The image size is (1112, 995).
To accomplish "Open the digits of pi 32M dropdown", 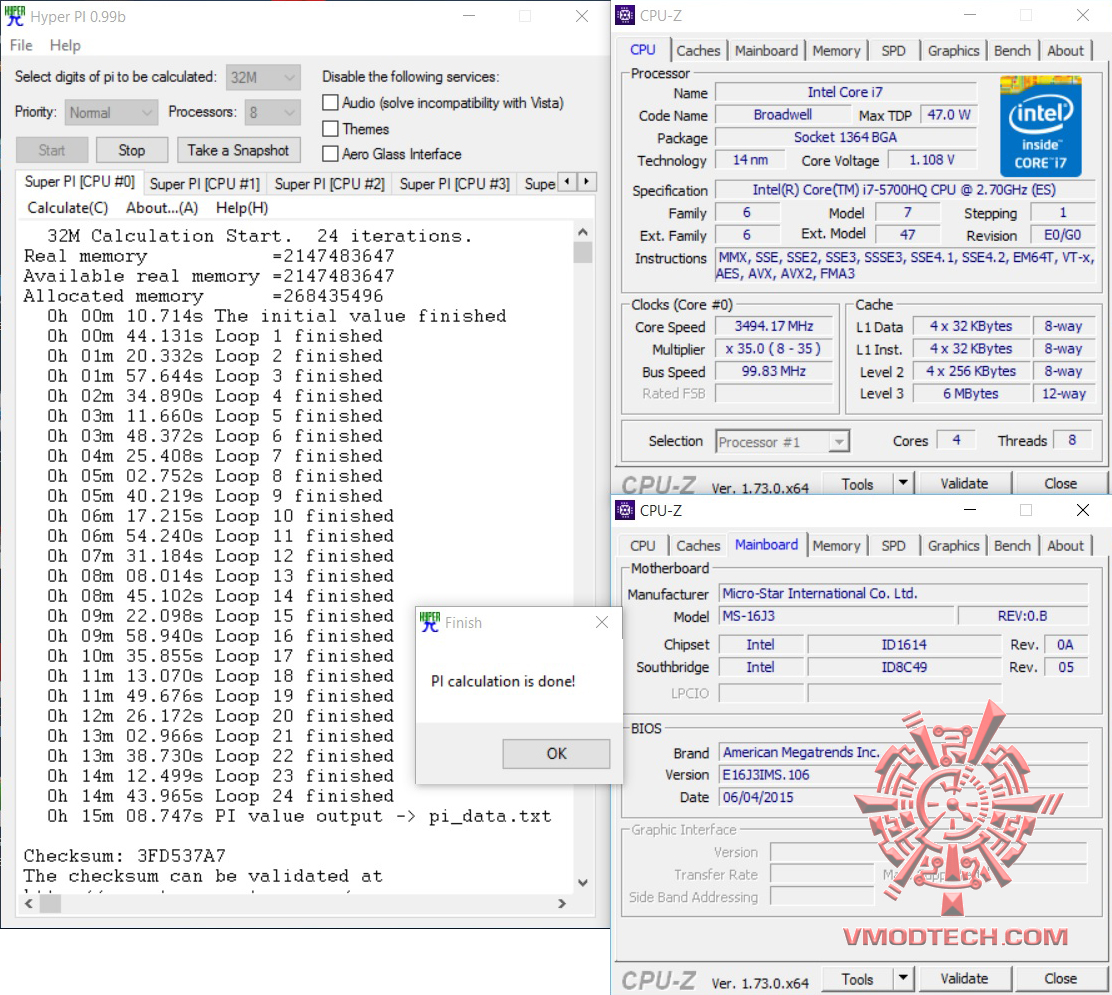I will coord(263,77).
